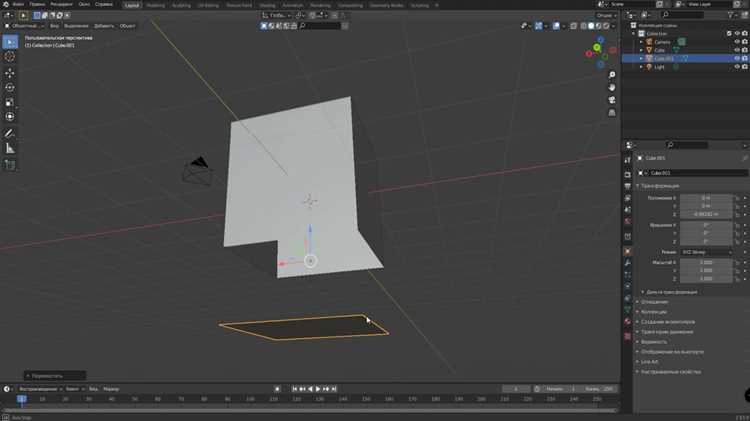Click the outliner search field

tap(682, 15)
